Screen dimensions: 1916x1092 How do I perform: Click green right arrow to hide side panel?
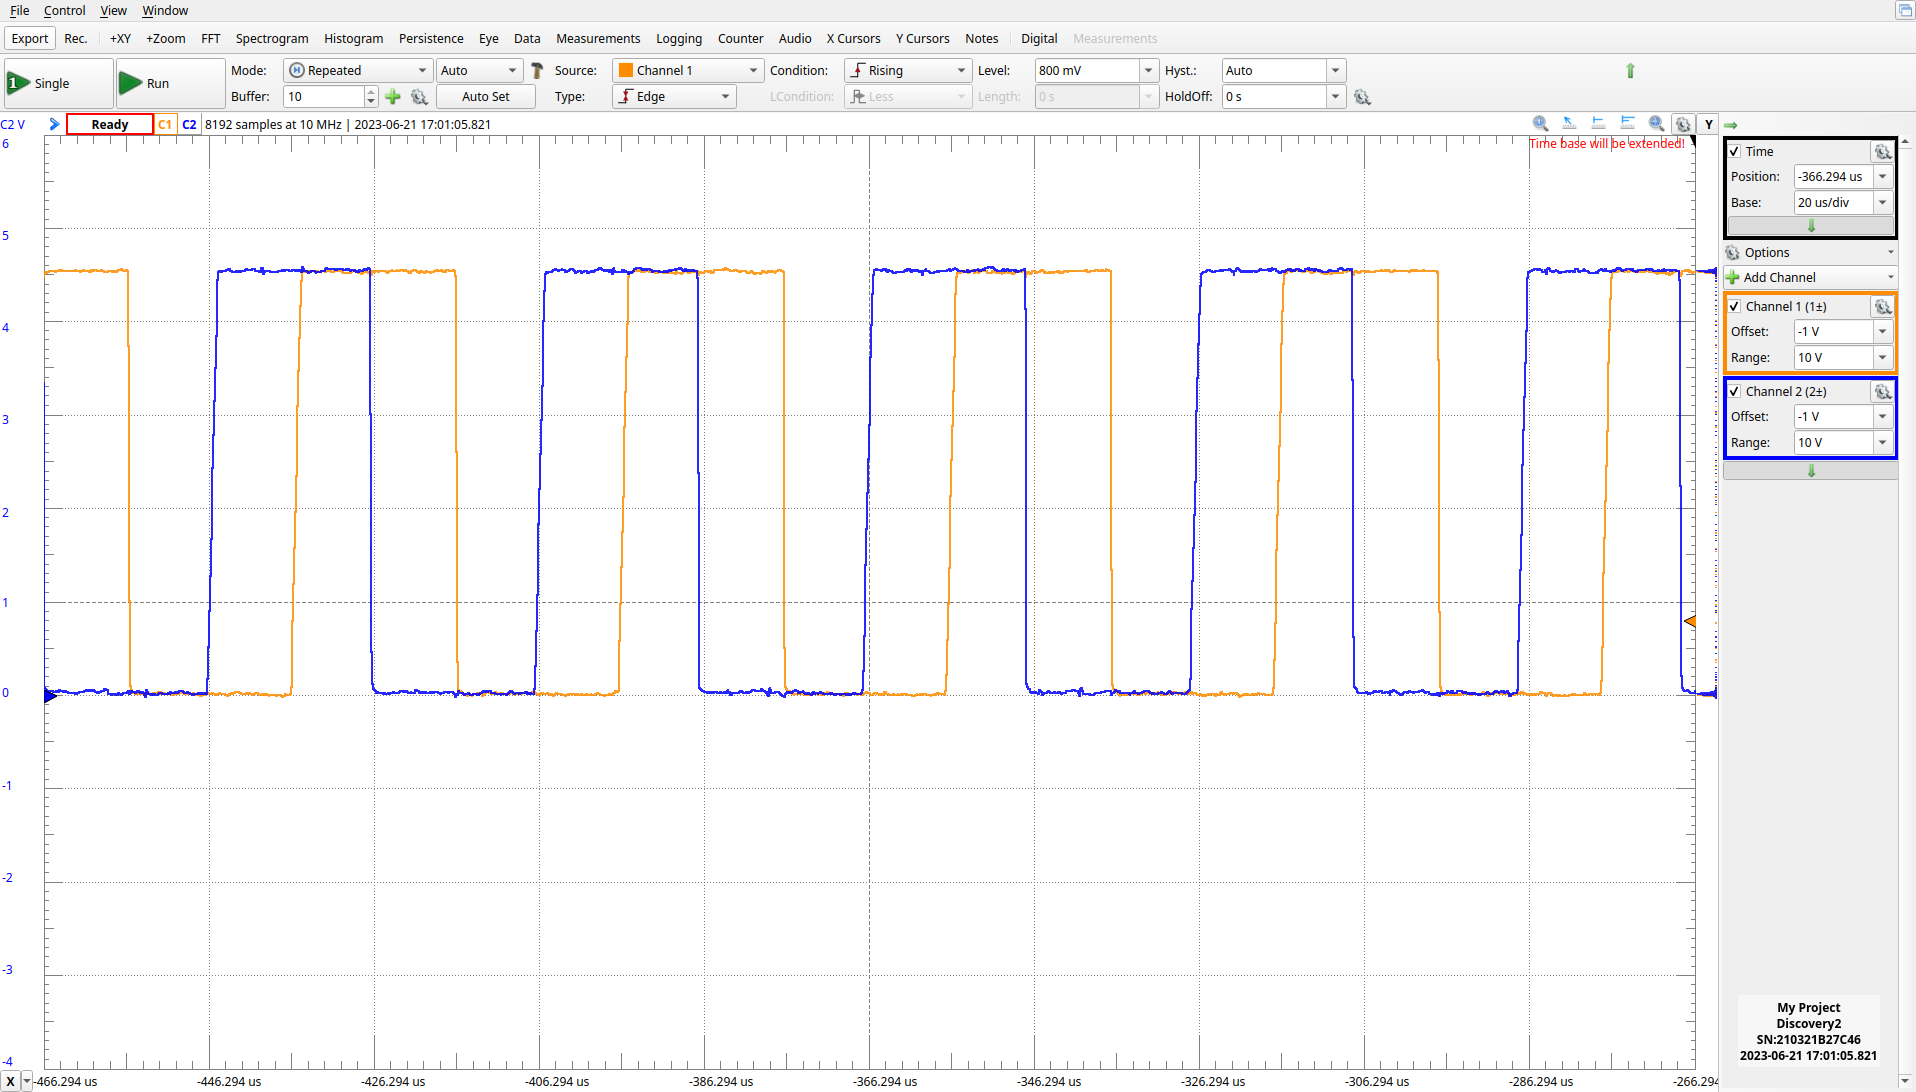1730,125
